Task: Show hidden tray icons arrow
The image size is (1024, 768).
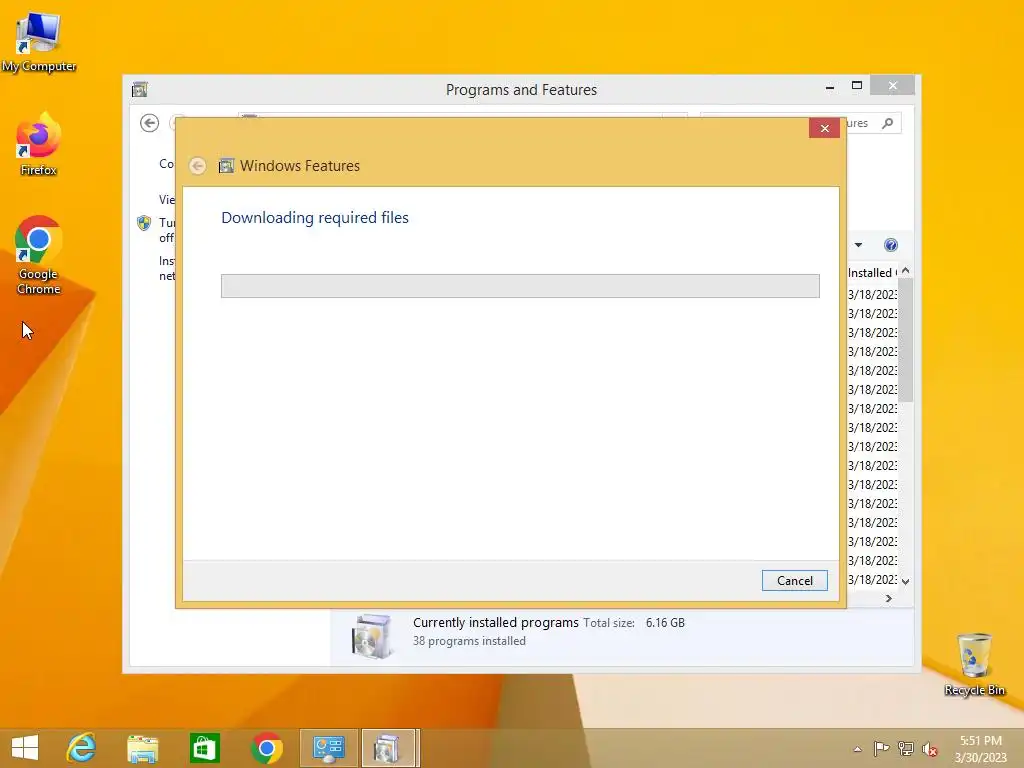Action: (857, 749)
